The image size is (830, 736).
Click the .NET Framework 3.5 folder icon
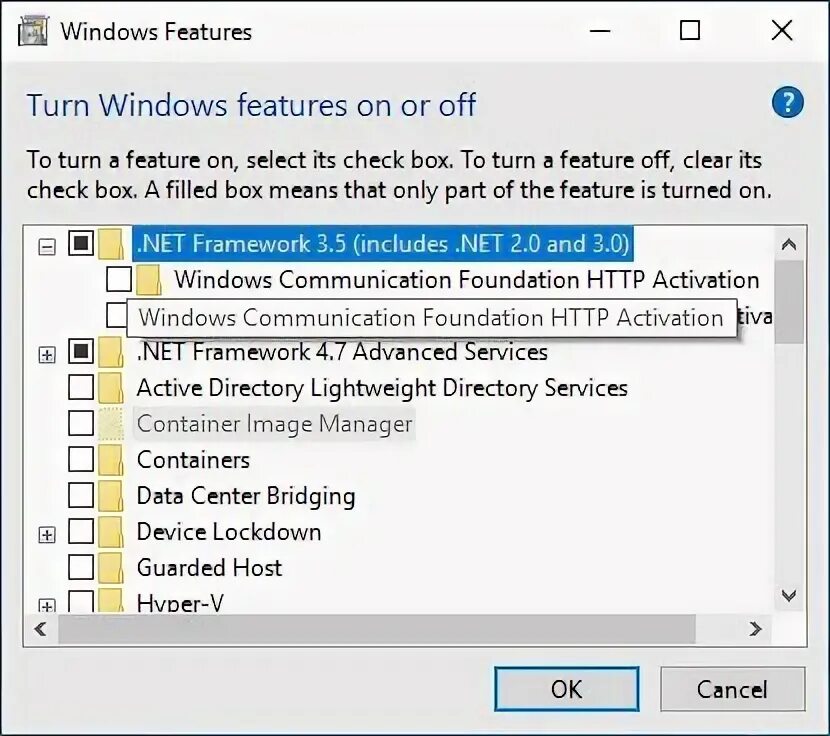point(111,244)
